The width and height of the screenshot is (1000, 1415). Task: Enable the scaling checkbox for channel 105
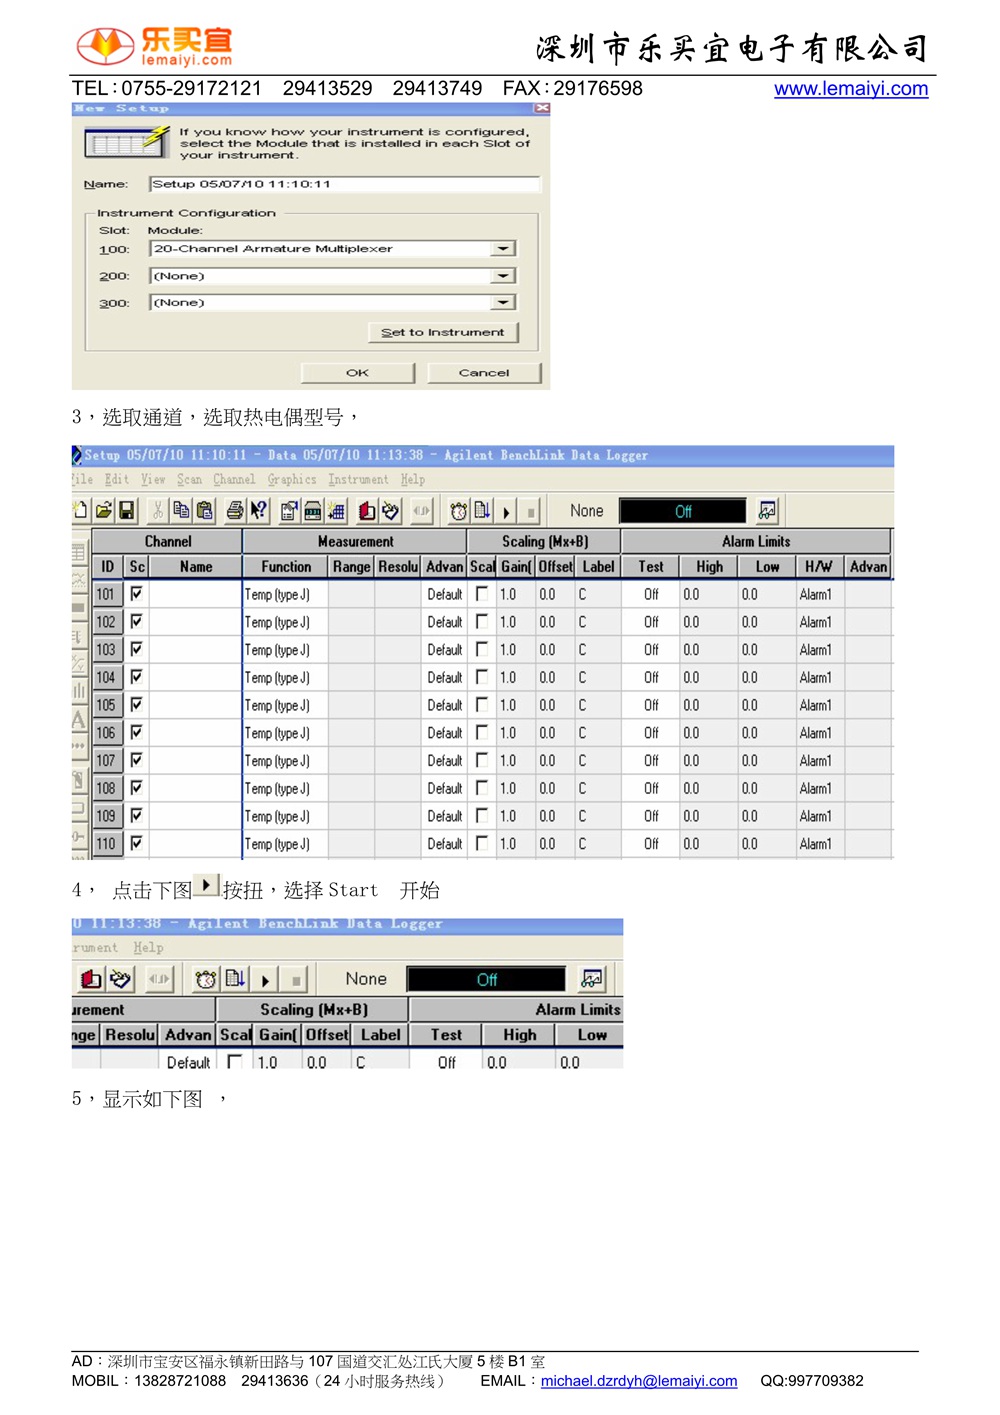tap(482, 704)
